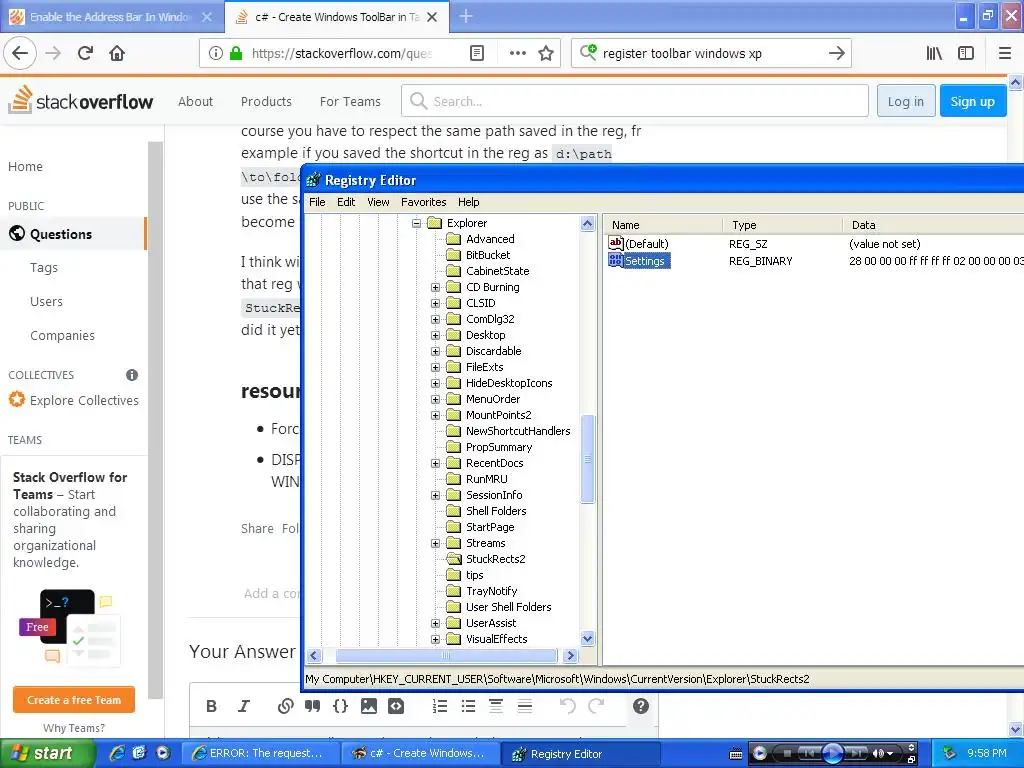This screenshot has width=1024, height=768.
Task: Open a new Firefox tab
Action: [x=466, y=16]
